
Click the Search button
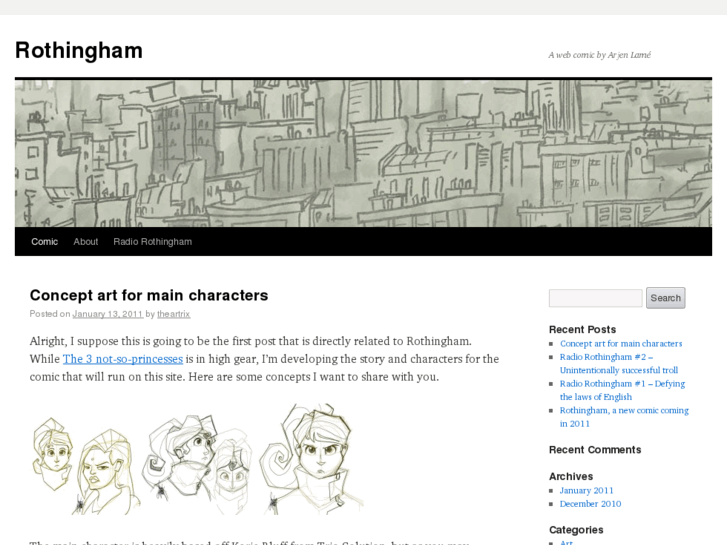666,298
